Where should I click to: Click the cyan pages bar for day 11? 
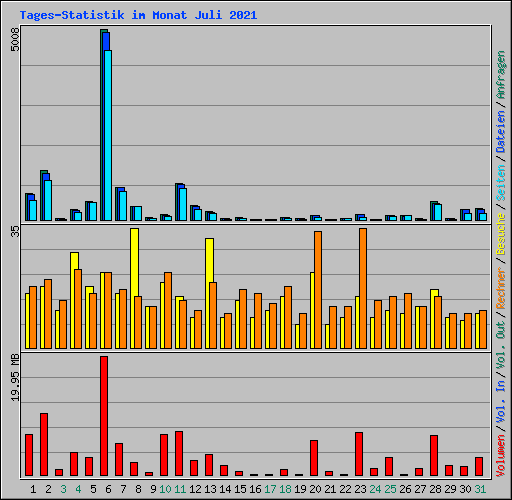[x=183, y=204]
